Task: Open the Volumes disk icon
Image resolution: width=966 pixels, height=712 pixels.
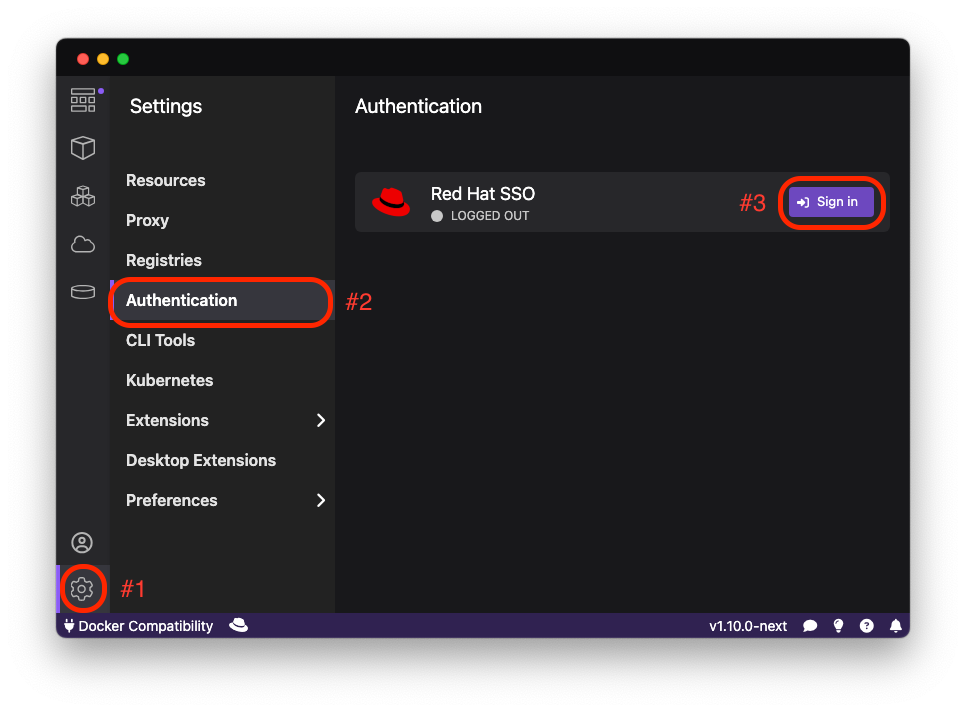Action: 83,292
